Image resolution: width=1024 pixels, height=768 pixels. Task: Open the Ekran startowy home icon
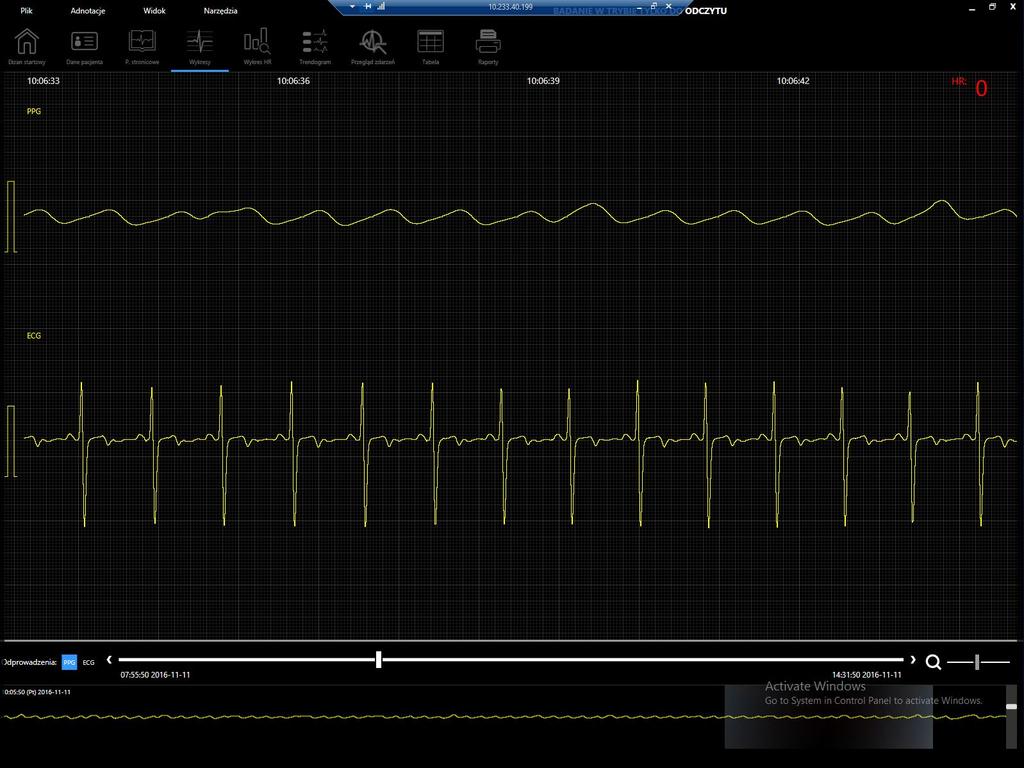(x=27, y=46)
